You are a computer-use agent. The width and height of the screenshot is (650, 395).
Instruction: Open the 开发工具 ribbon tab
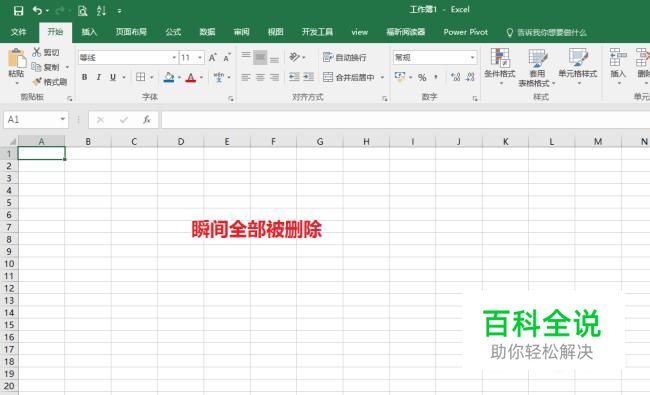(x=318, y=32)
